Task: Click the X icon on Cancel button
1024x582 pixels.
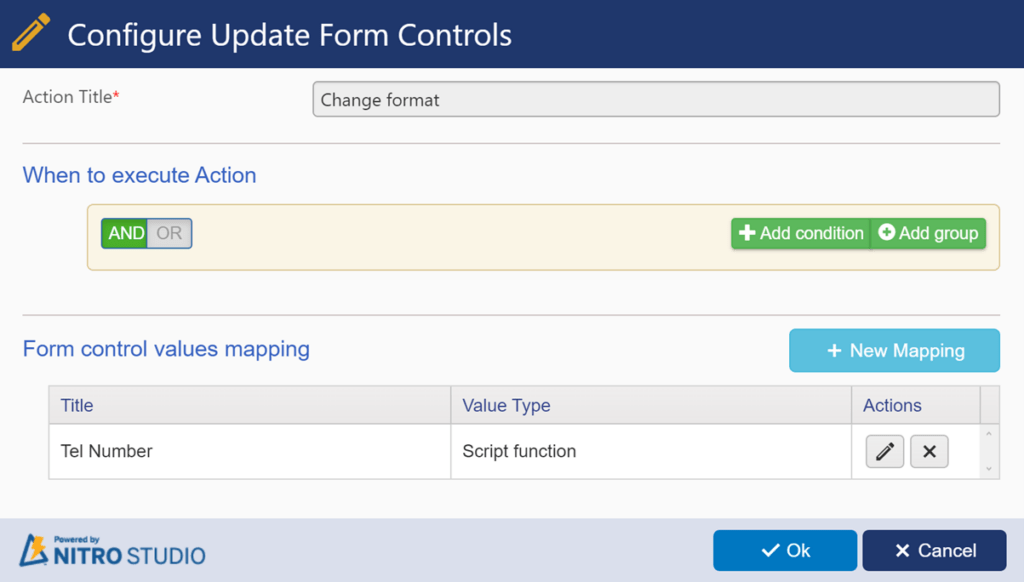Action: [x=903, y=551]
